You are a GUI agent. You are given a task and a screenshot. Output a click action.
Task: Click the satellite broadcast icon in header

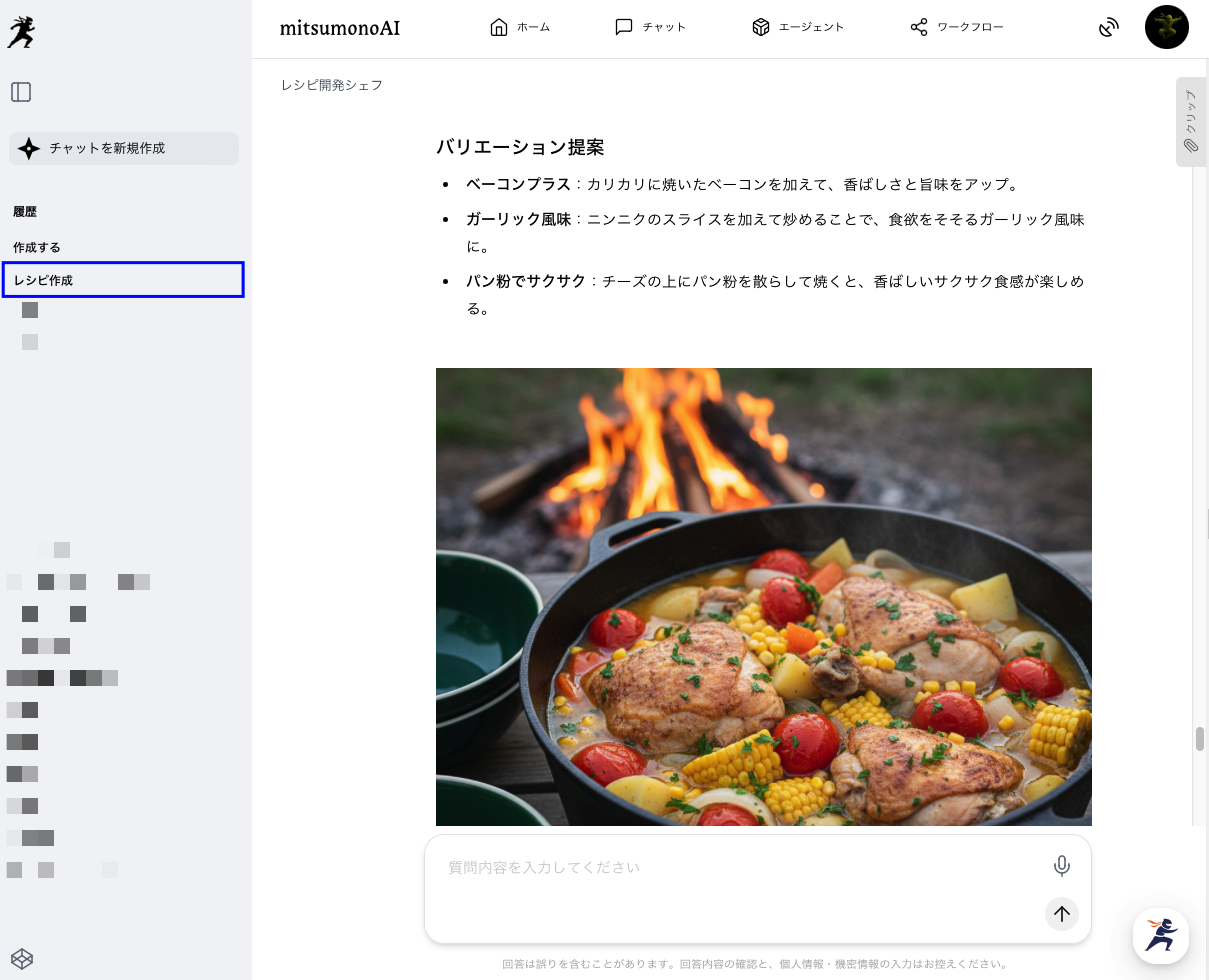click(x=1108, y=27)
